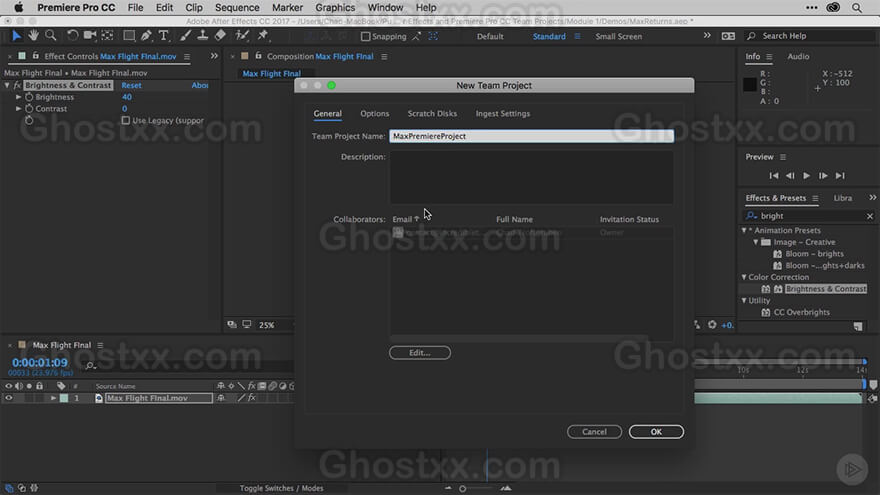880x495 pixels.
Task: Open Info panel menu icon
Action: pos(769,57)
